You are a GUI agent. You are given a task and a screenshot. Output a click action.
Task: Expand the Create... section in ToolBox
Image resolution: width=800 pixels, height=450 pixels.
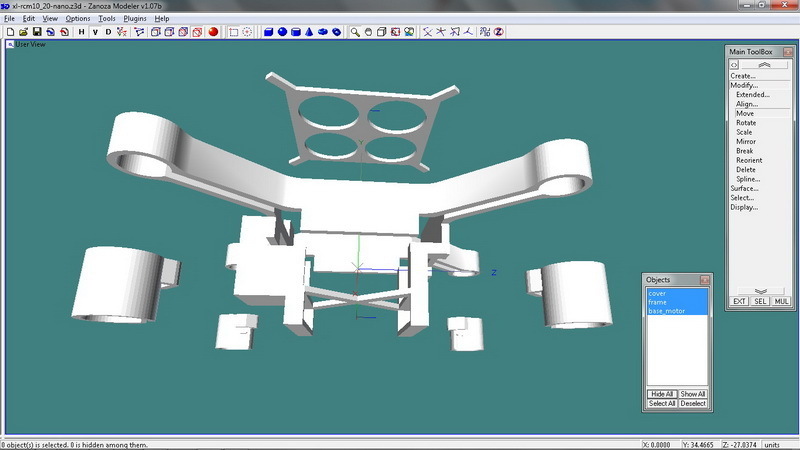pos(743,76)
